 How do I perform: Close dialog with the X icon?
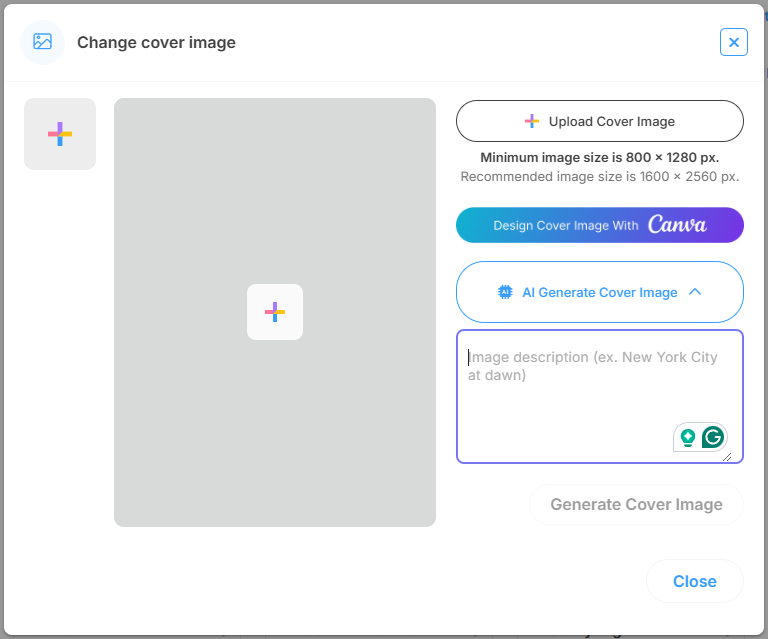pyautogui.click(x=733, y=42)
